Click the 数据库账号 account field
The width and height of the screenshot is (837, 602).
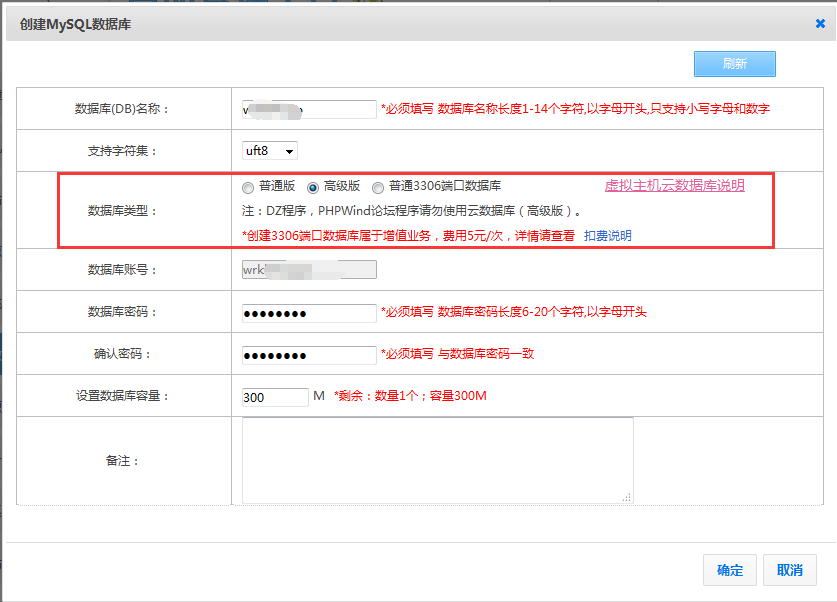[x=309, y=269]
